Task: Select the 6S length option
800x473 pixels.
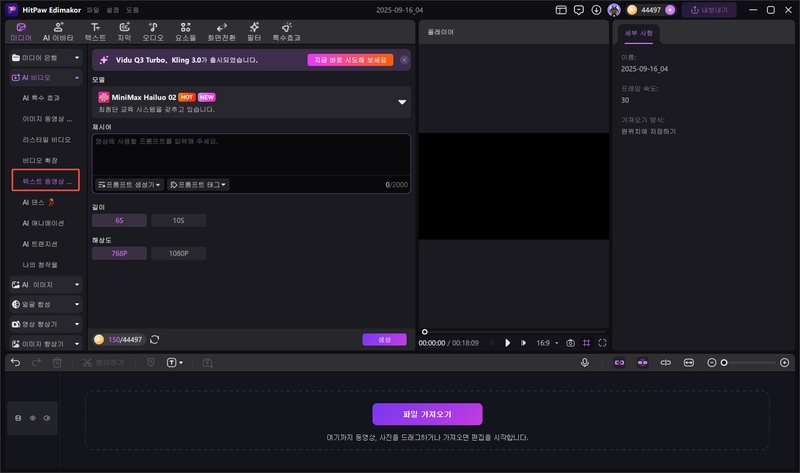Action: click(x=119, y=220)
